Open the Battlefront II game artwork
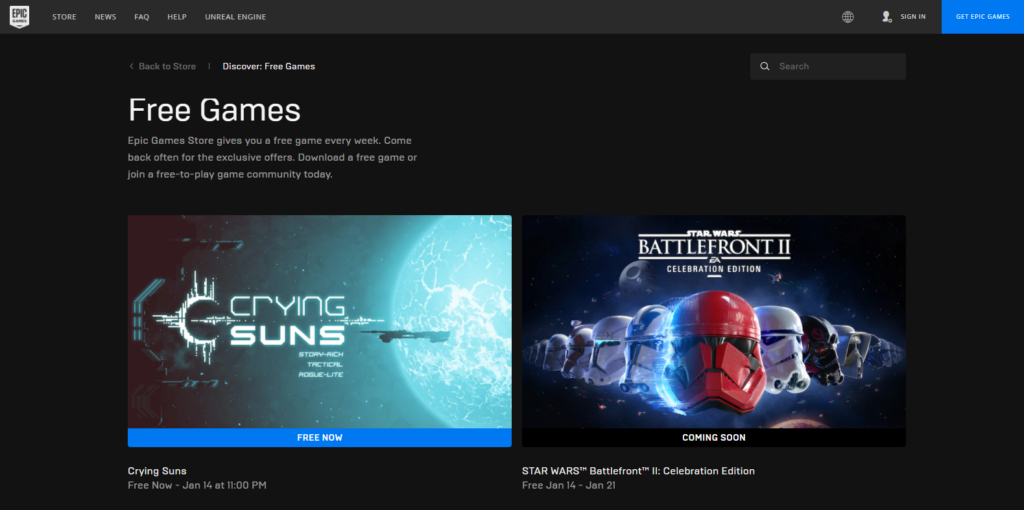 714,321
